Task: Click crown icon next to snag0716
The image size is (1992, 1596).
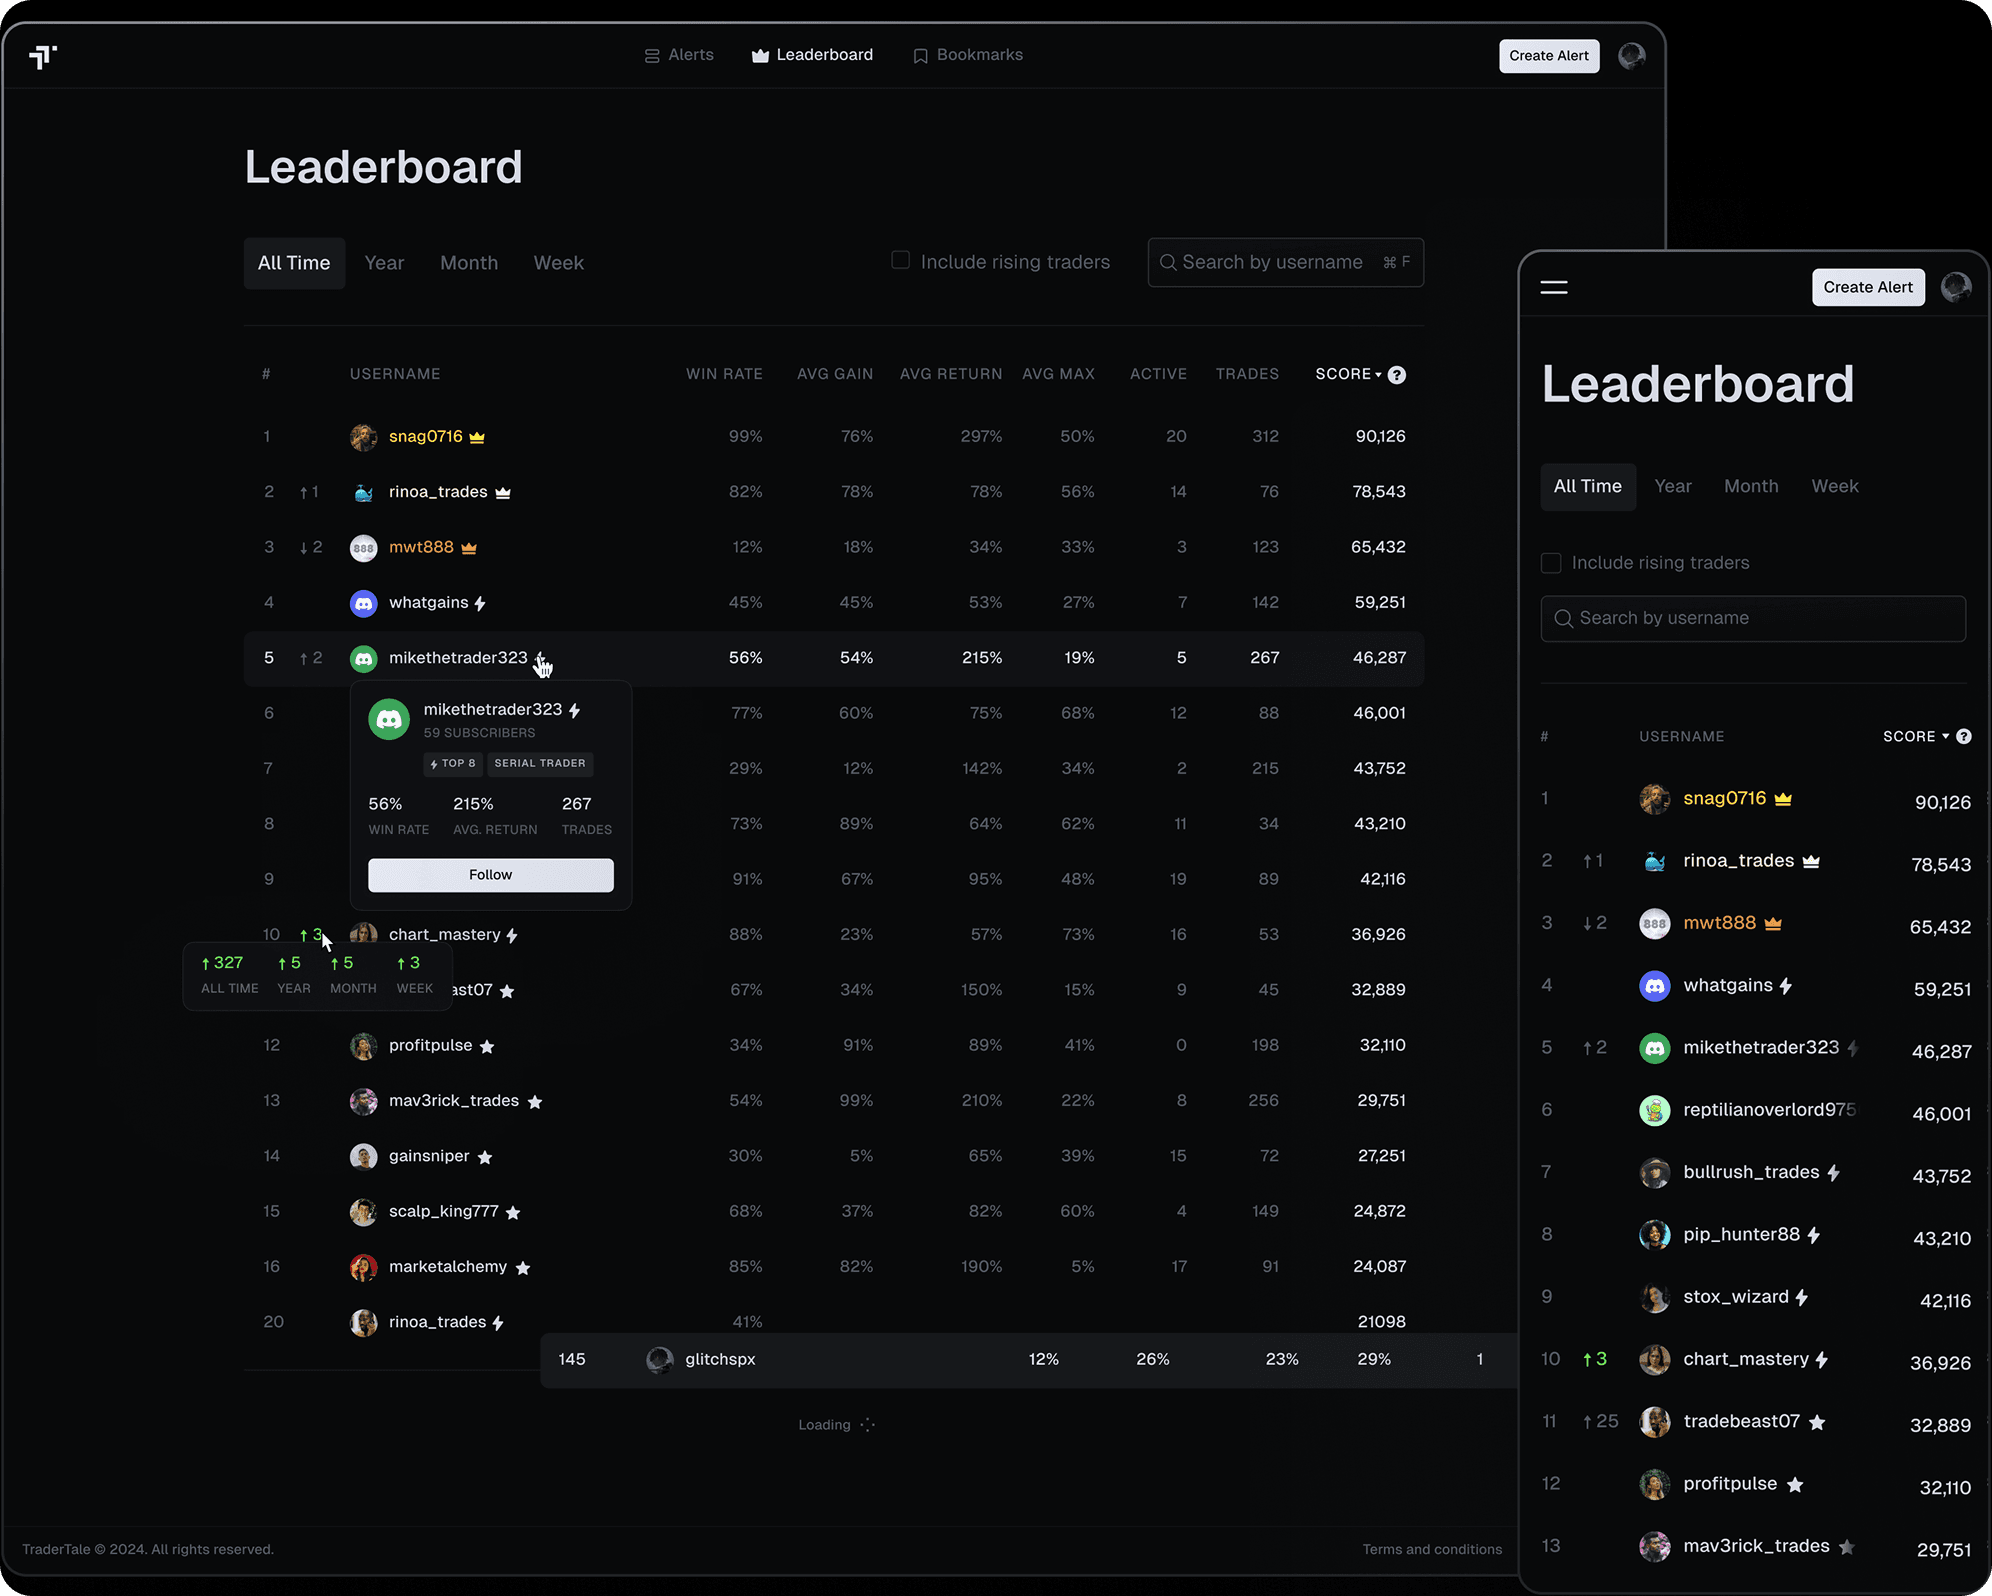Action: pos(477,437)
